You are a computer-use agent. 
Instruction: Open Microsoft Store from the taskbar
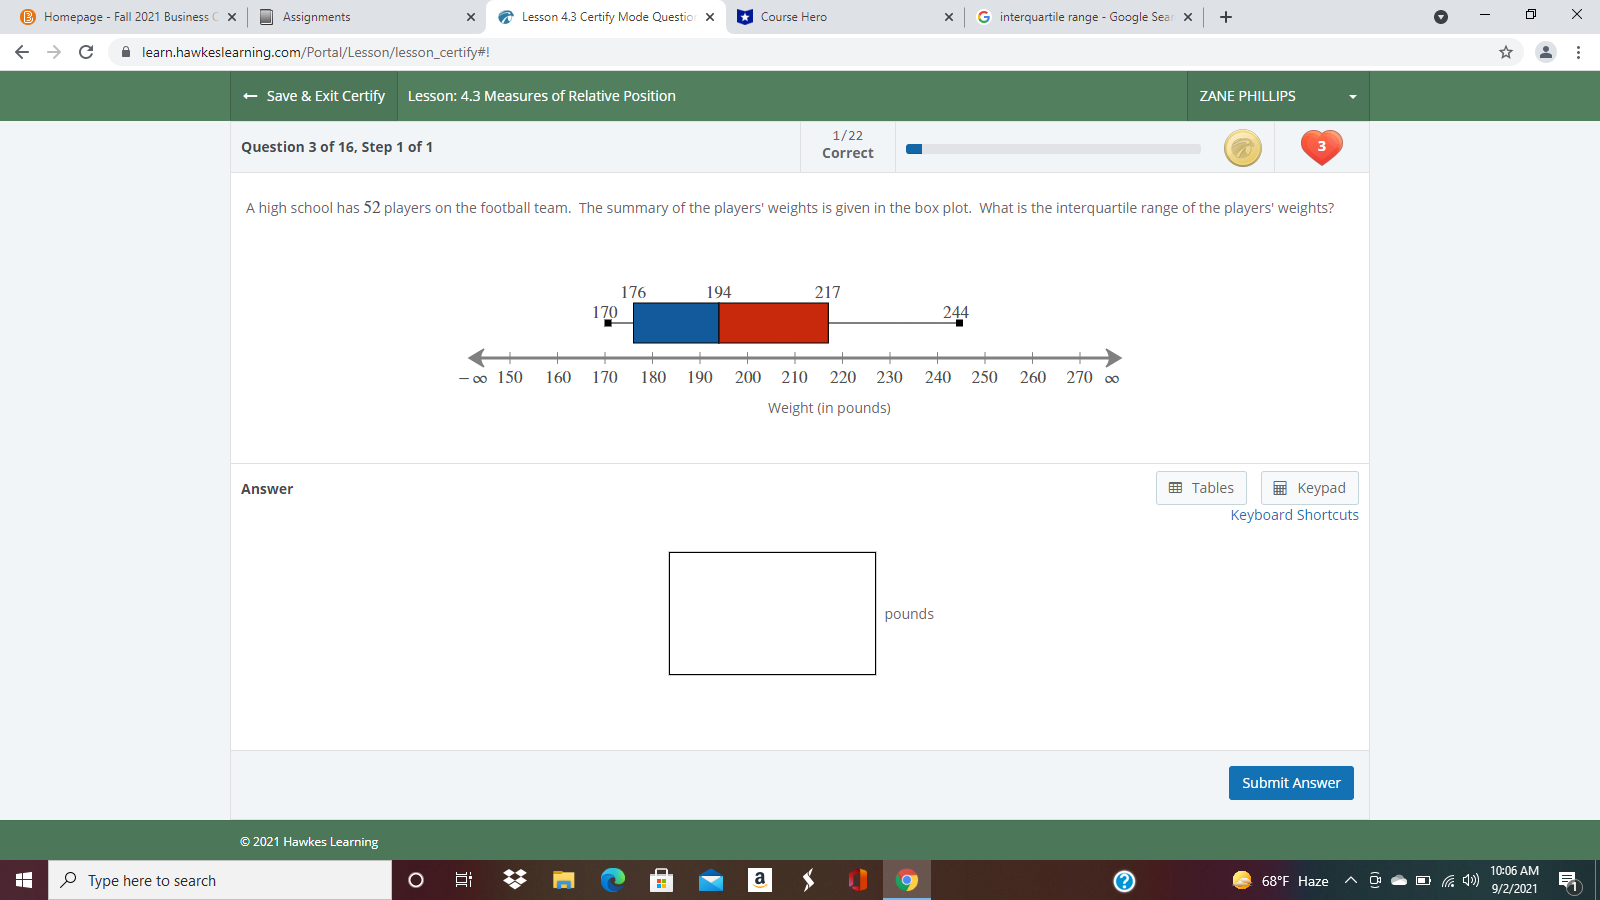tap(661, 880)
